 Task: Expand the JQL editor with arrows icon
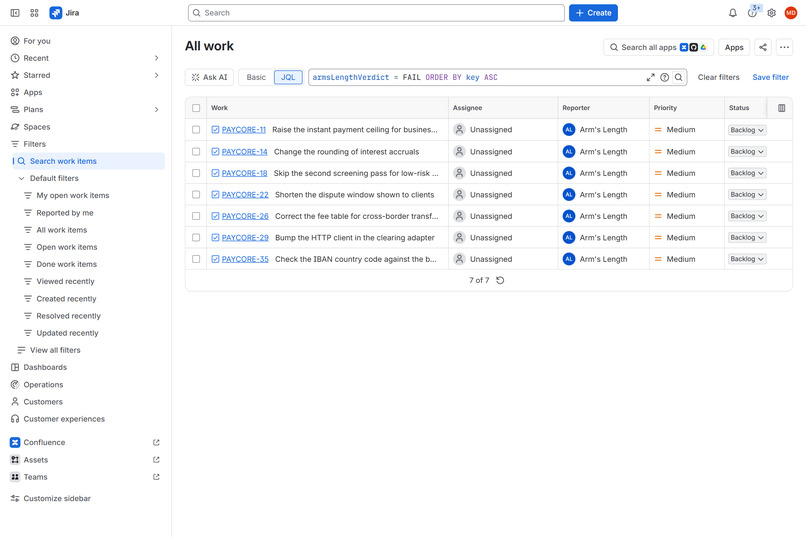(650, 77)
